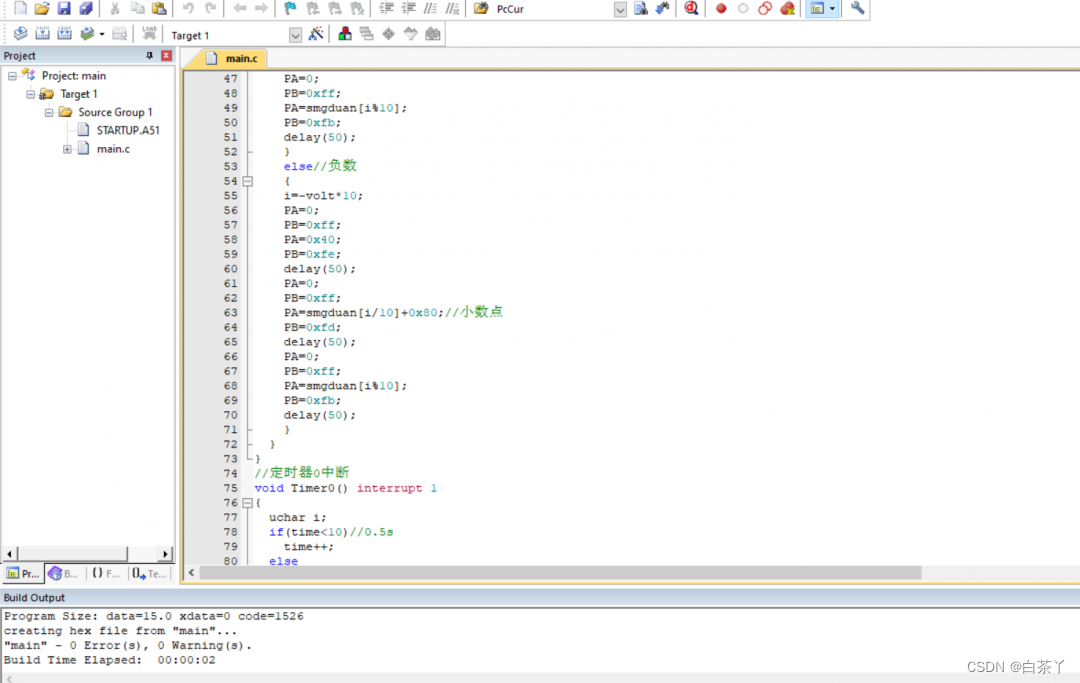Click the PcCur find text field
This screenshot has height=683, width=1080.
550,9
